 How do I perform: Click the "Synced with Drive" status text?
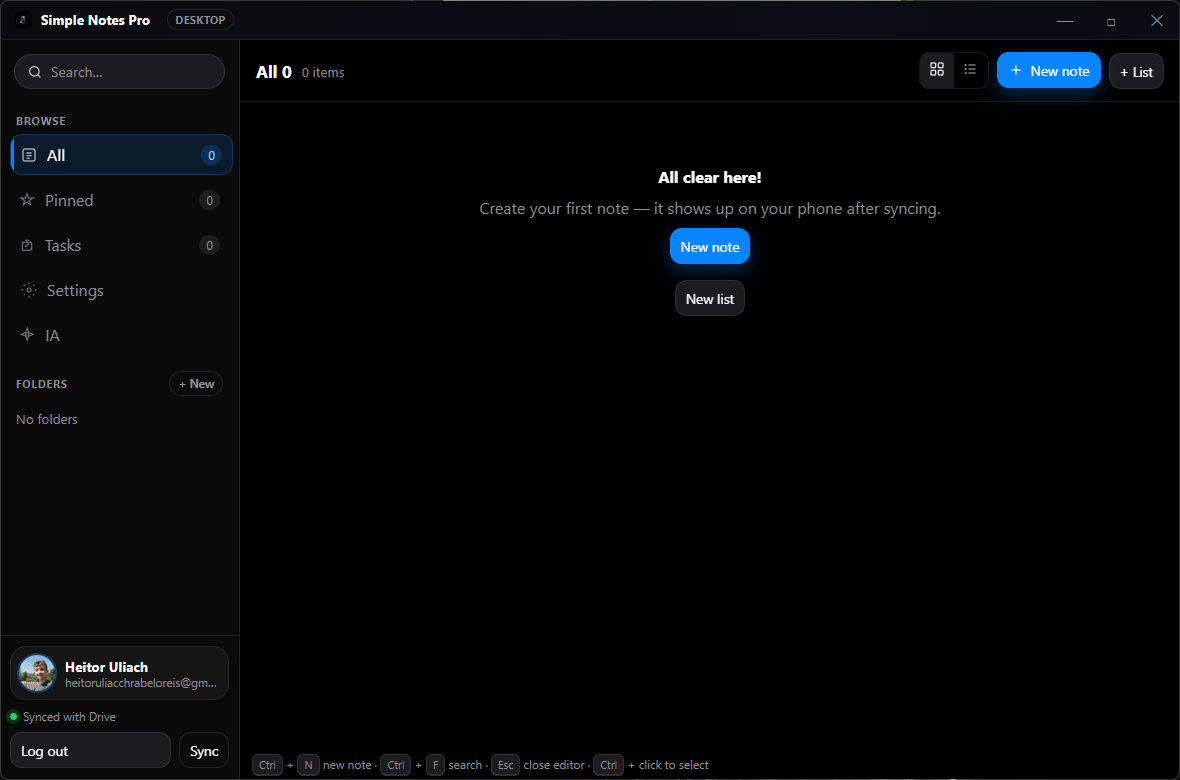coord(69,717)
